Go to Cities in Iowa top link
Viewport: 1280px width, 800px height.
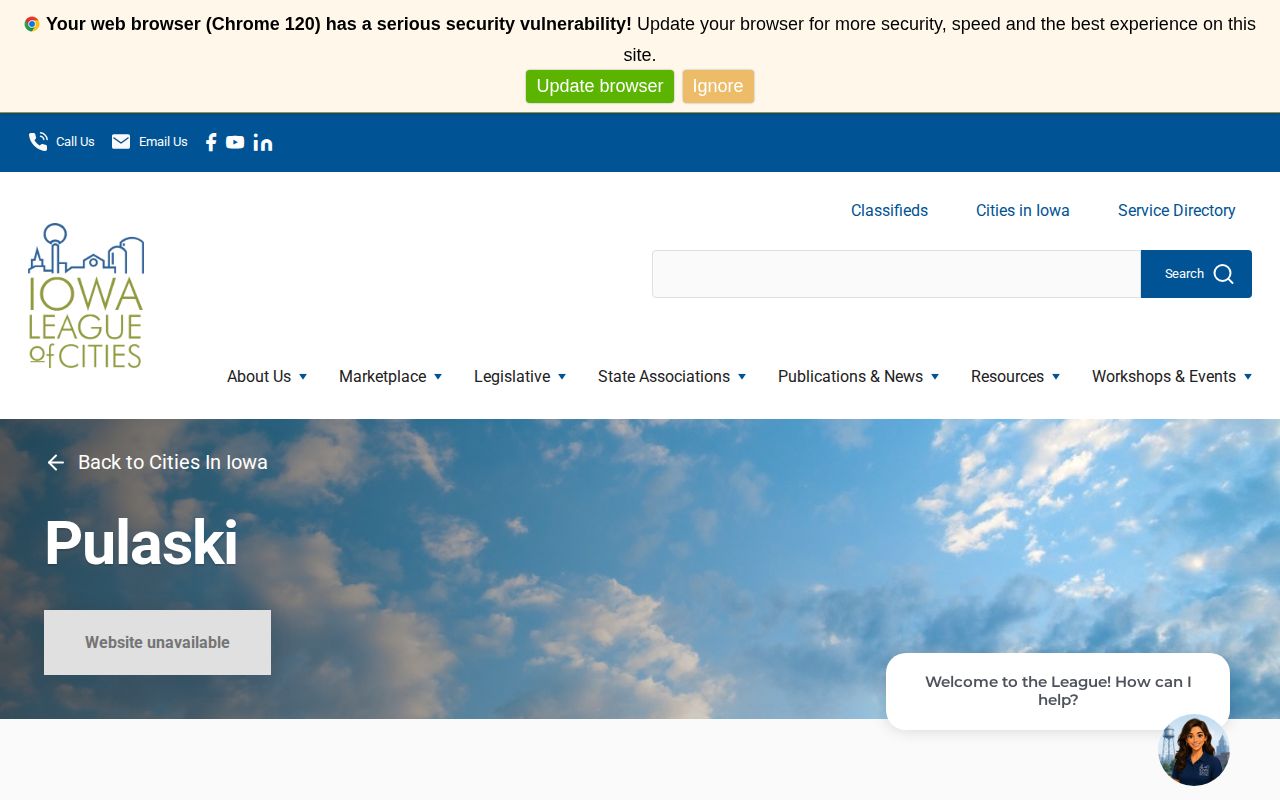(1023, 210)
